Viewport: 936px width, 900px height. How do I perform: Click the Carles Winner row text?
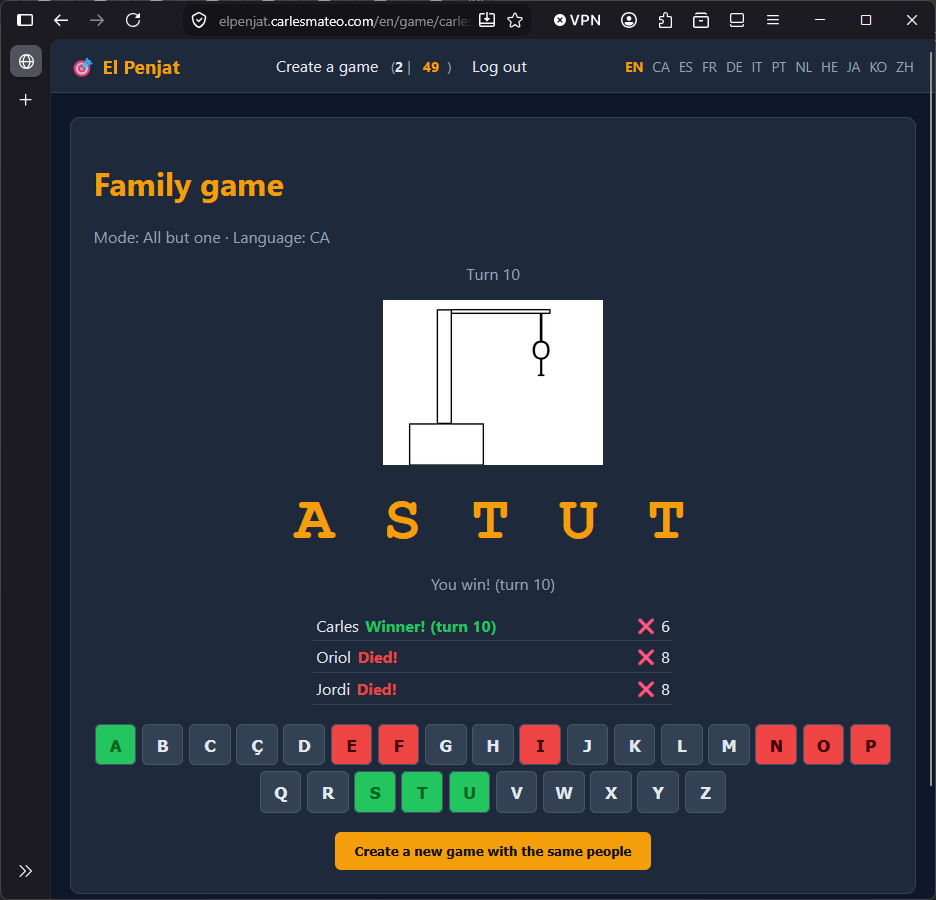click(406, 627)
